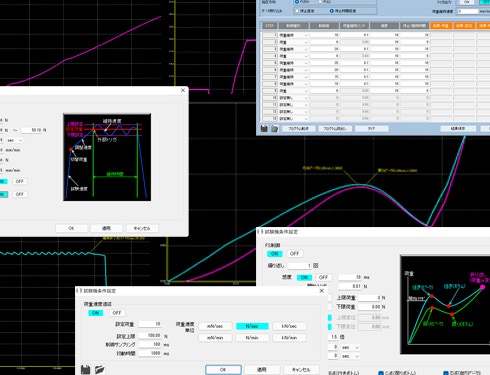The height and width of the screenshot is (375, 490).
Task: Click the set load input field showing 10
Action: click(150, 324)
